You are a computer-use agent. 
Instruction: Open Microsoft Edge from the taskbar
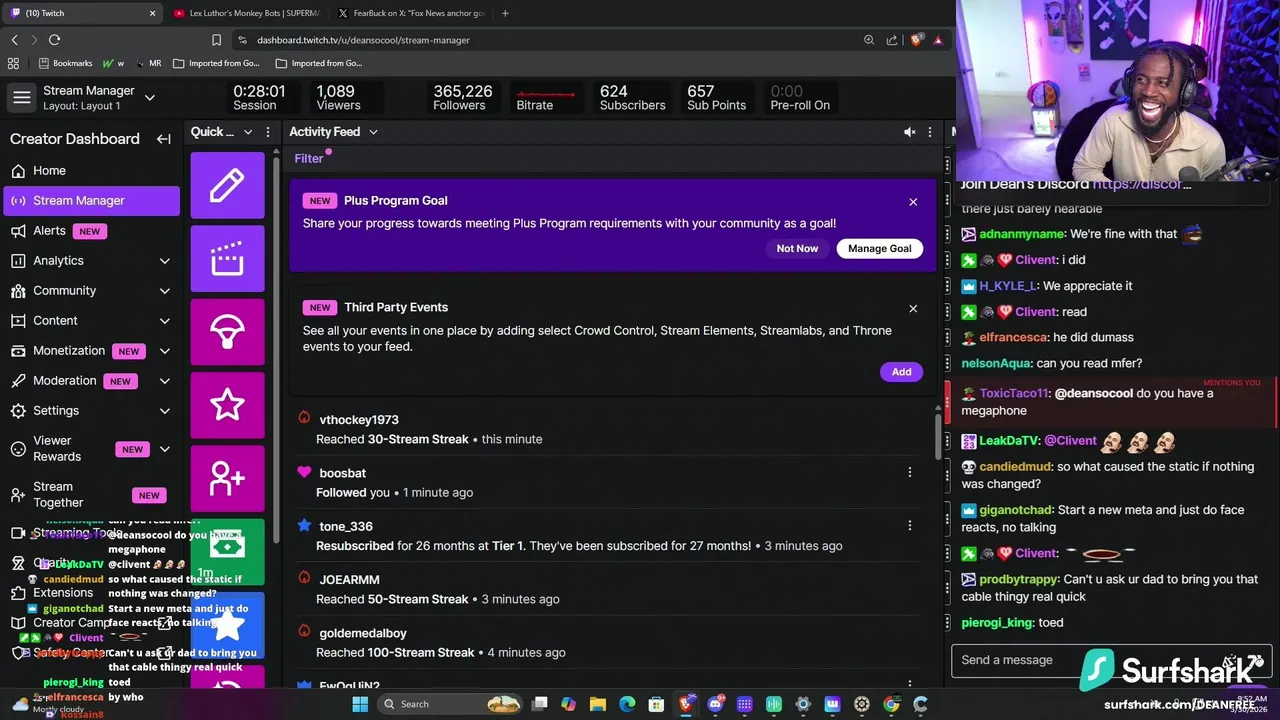tap(627, 704)
